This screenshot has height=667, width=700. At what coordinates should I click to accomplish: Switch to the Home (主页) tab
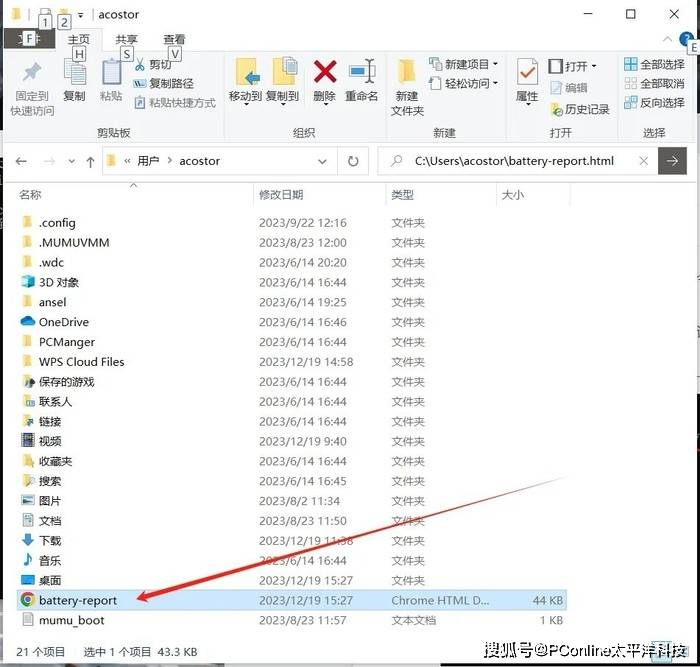79,39
